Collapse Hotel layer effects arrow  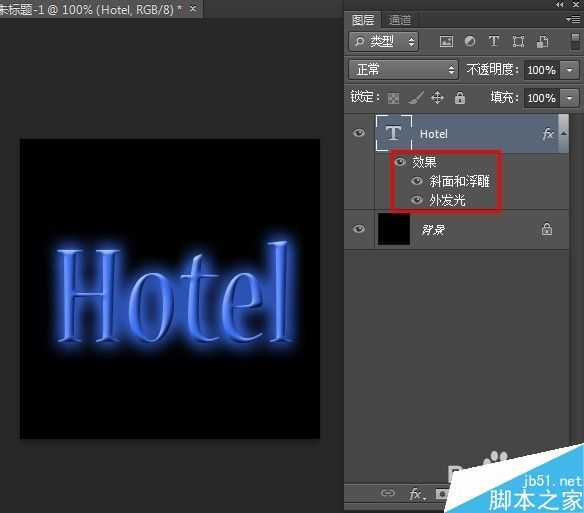tap(564, 133)
